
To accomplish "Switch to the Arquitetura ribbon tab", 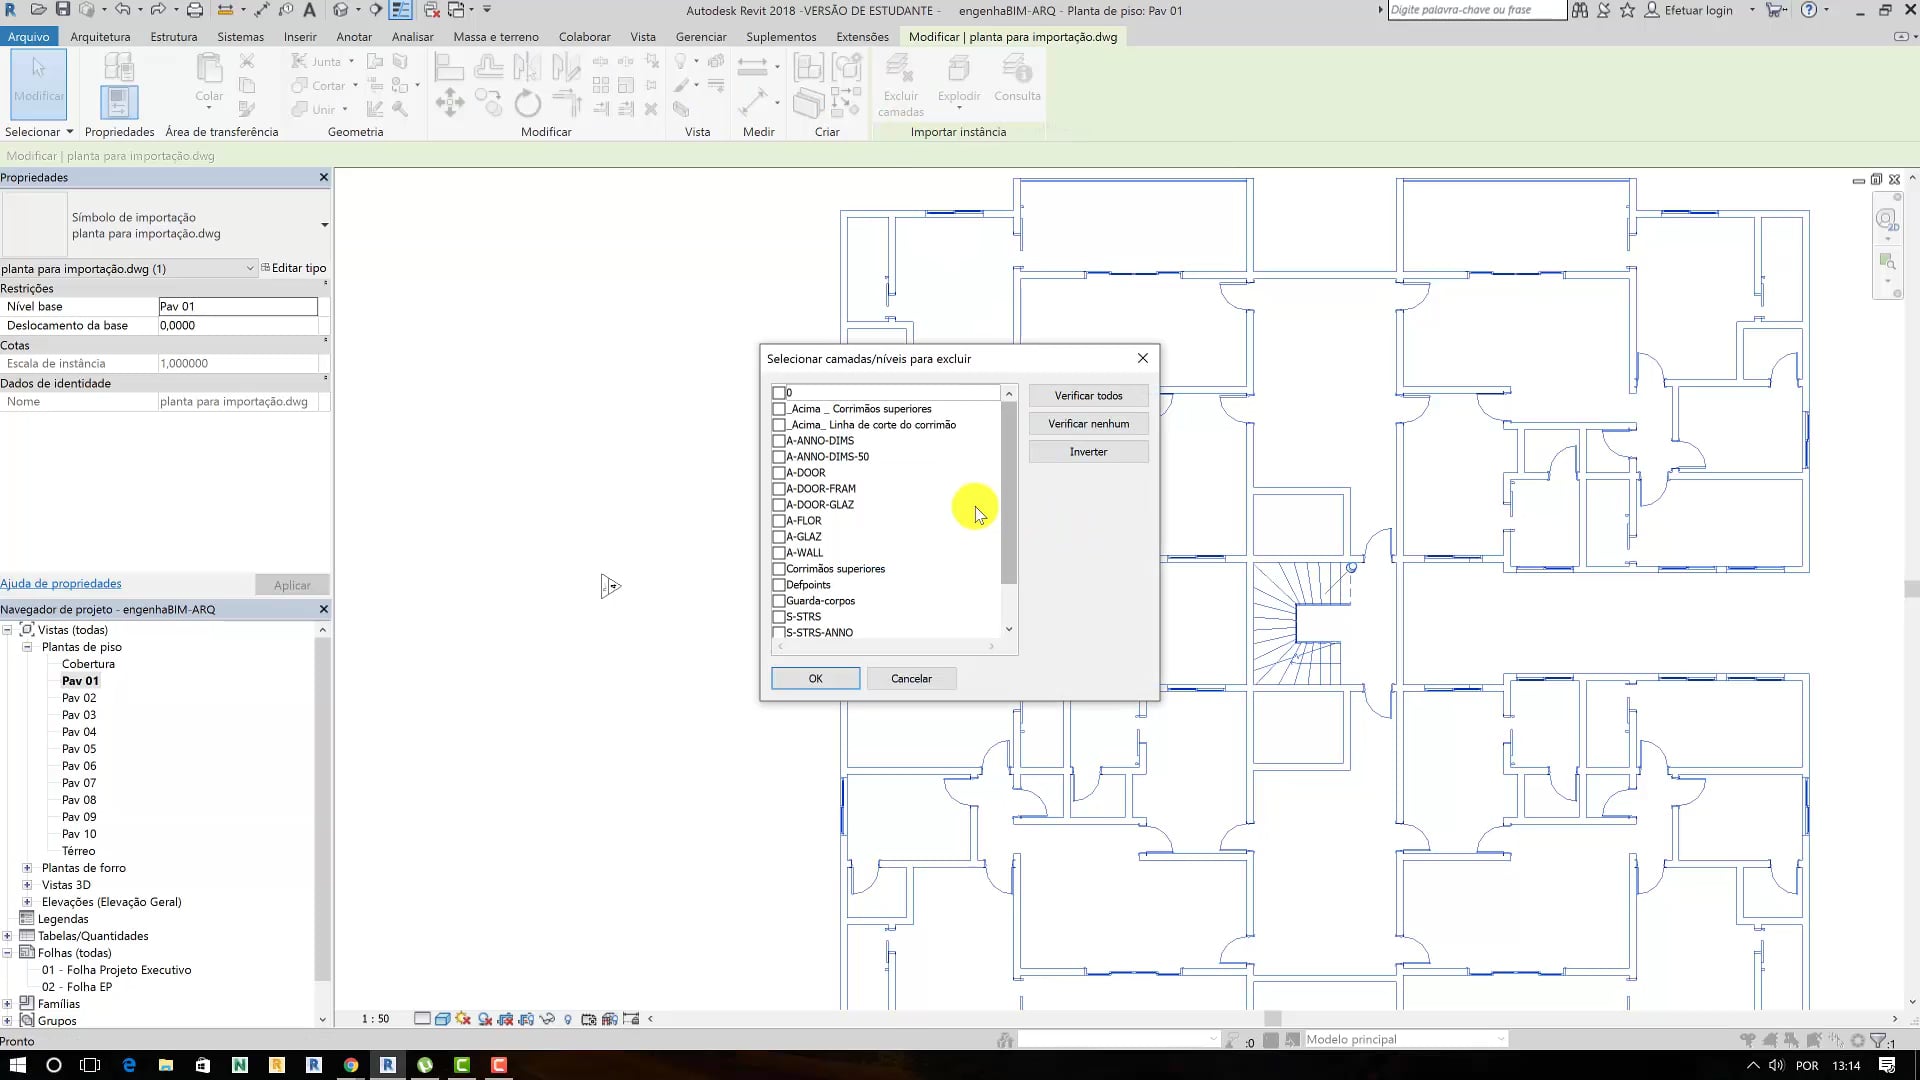I will click(x=100, y=37).
